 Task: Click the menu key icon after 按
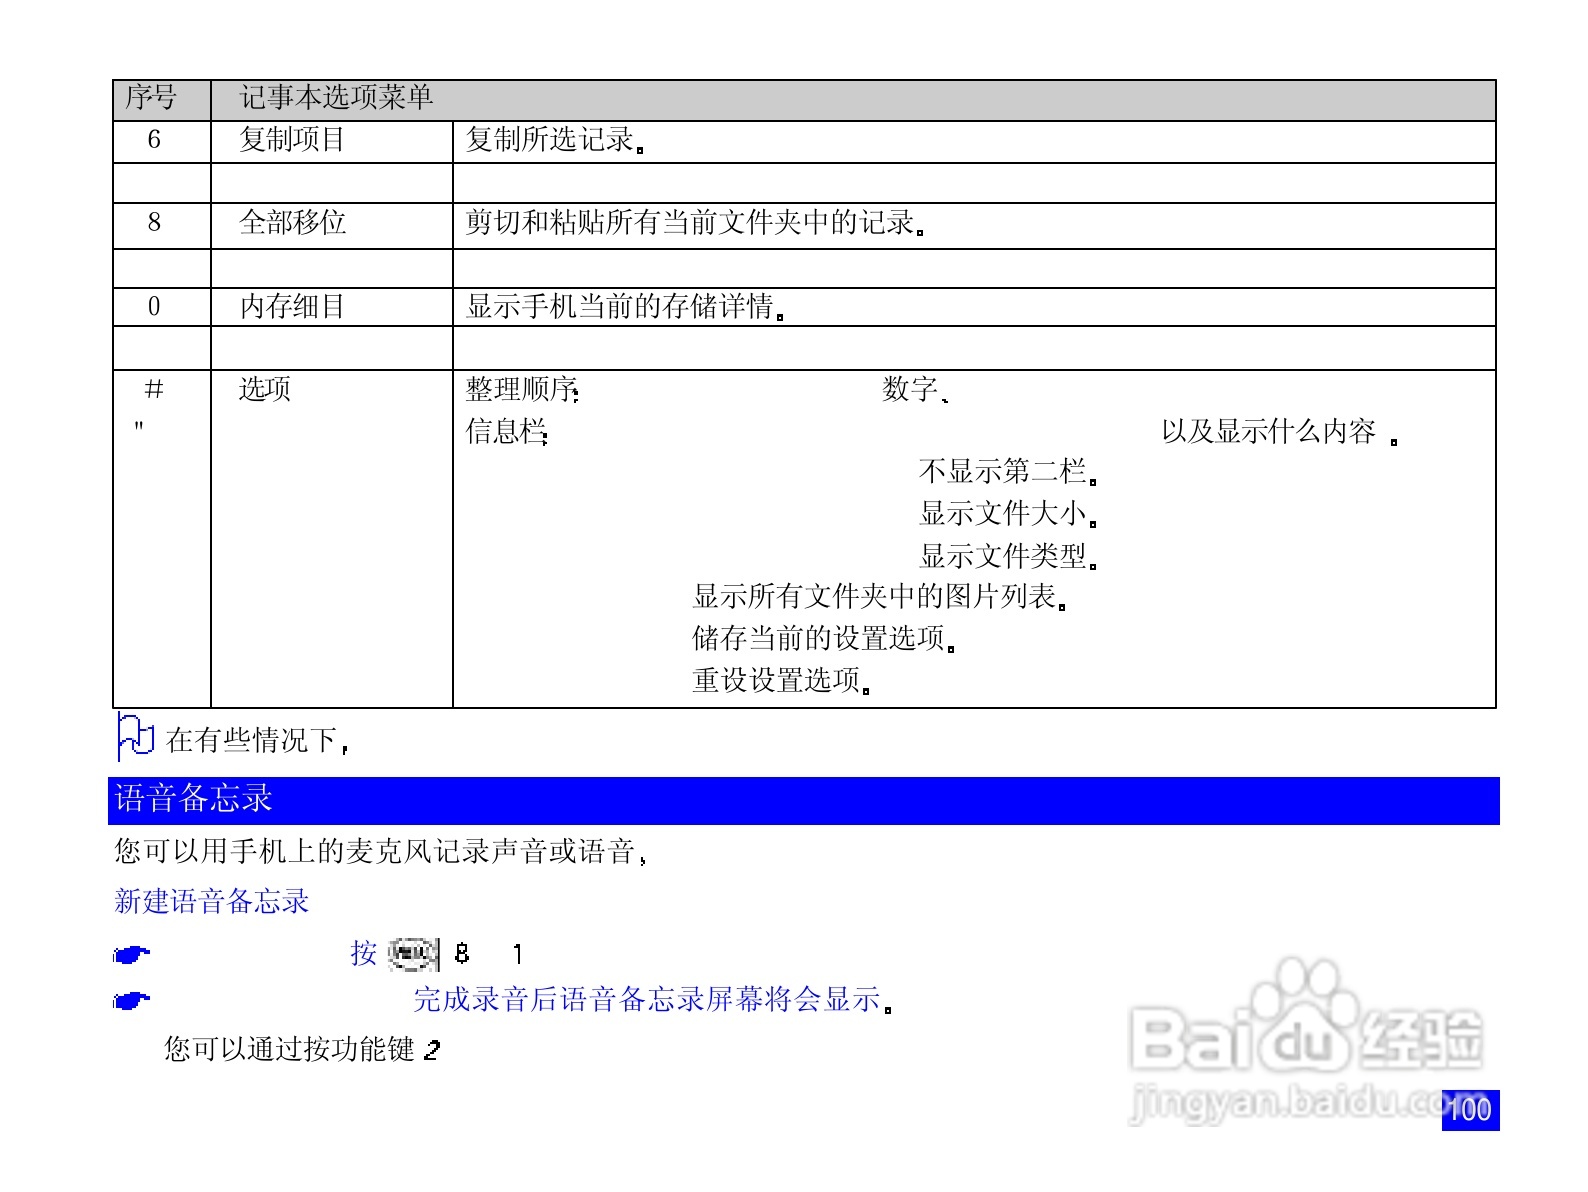413,953
